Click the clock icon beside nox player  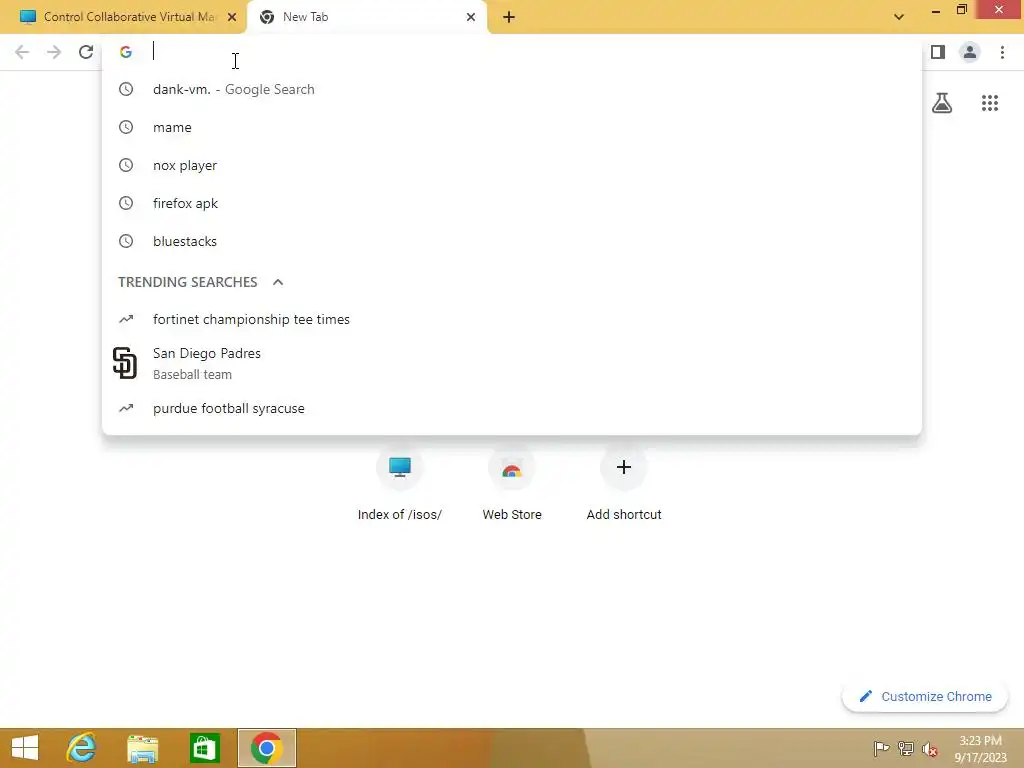pyautogui.click(x=126, y=165)
